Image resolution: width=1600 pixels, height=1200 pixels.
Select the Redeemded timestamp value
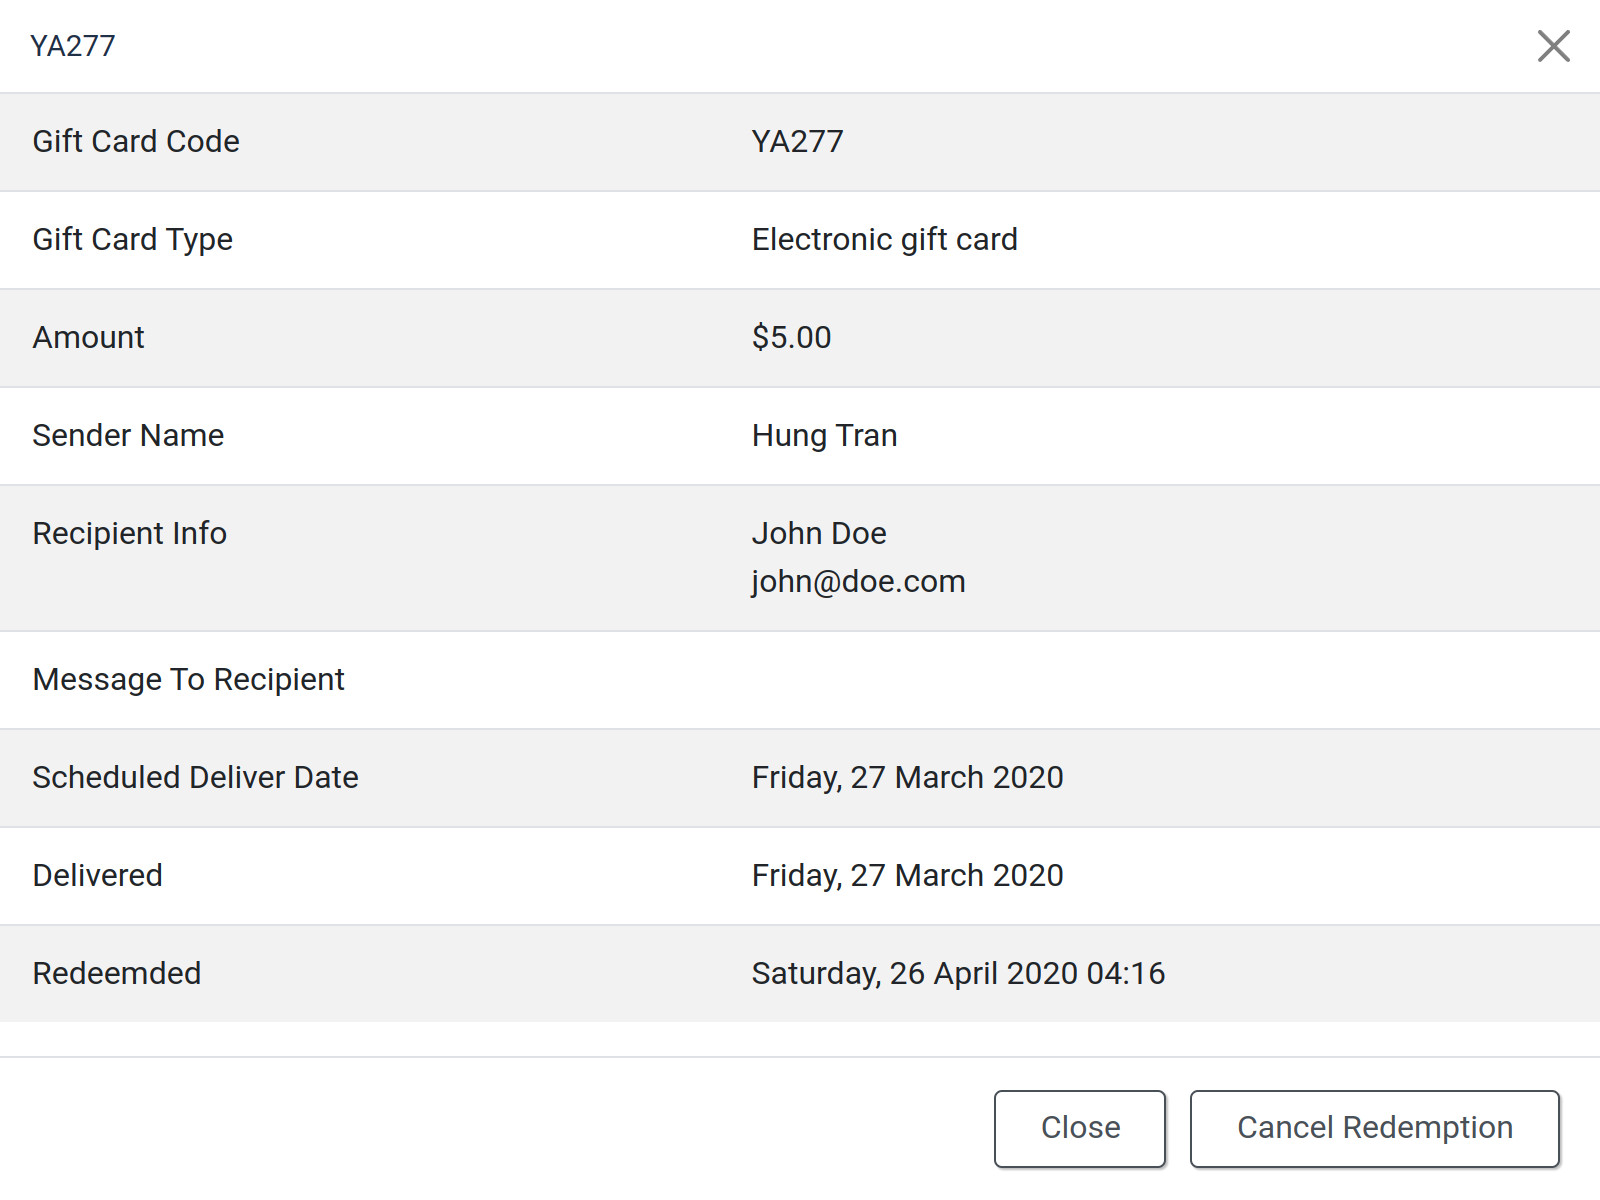[957, 973]
